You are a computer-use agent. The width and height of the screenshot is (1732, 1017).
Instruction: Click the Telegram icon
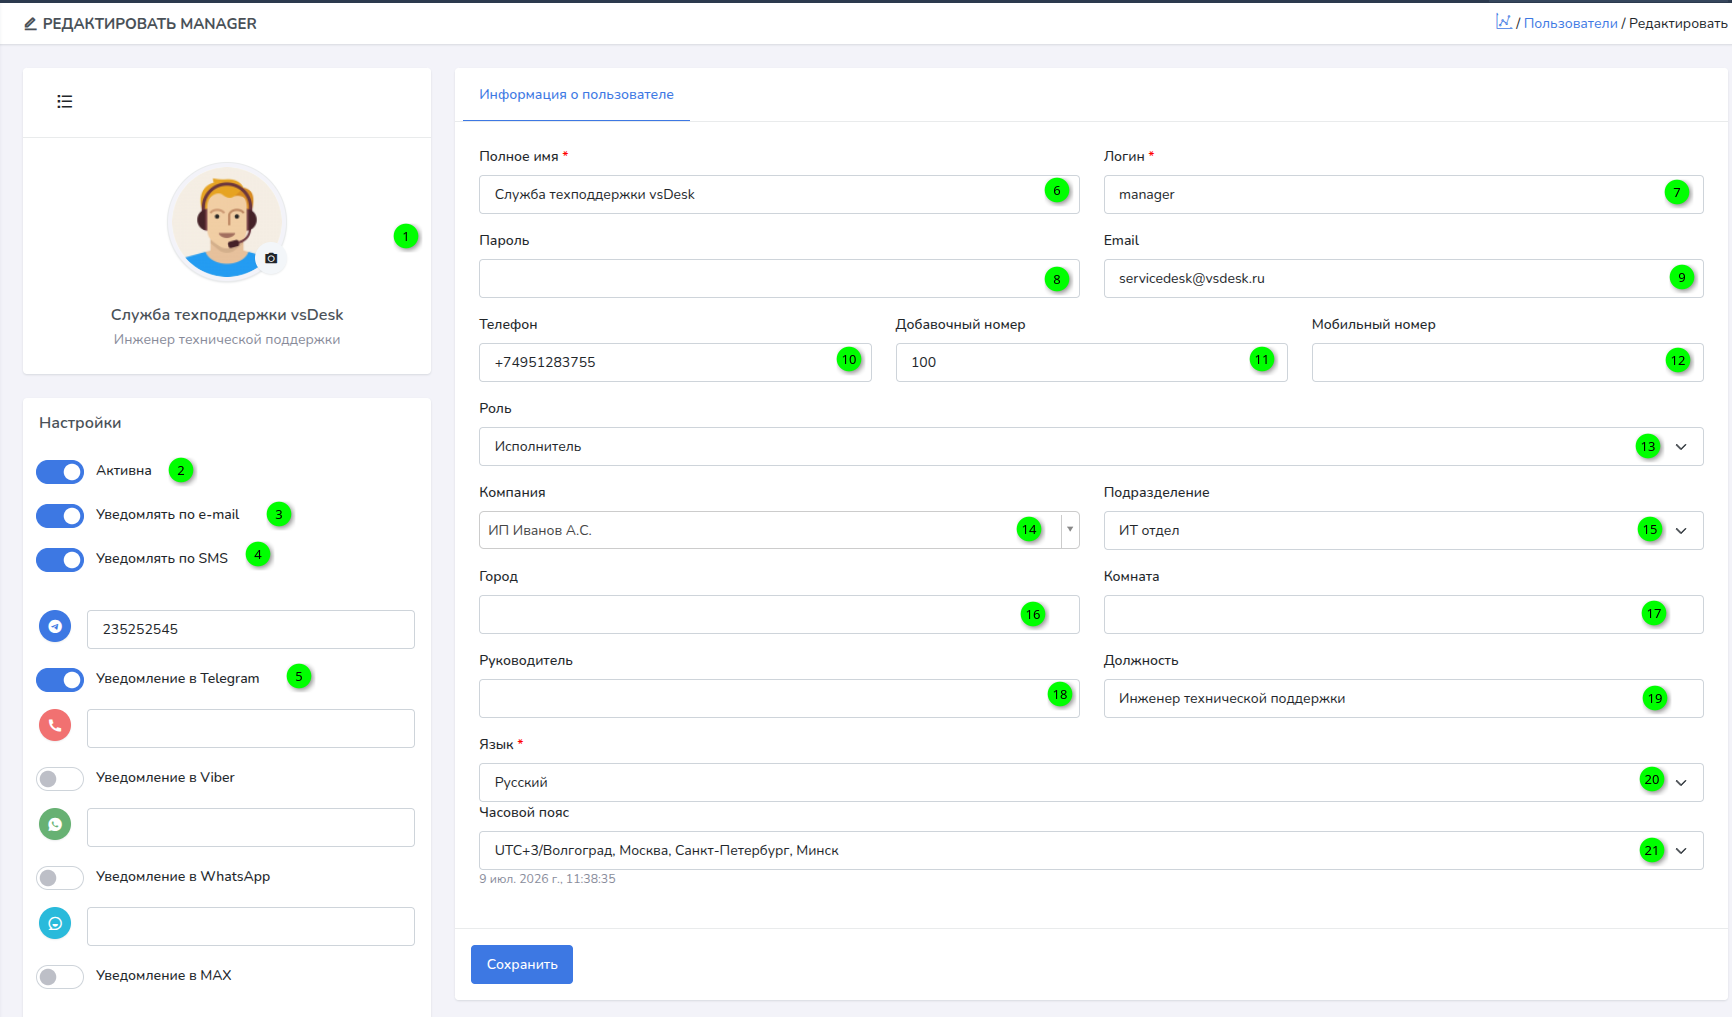coord(55,627)
